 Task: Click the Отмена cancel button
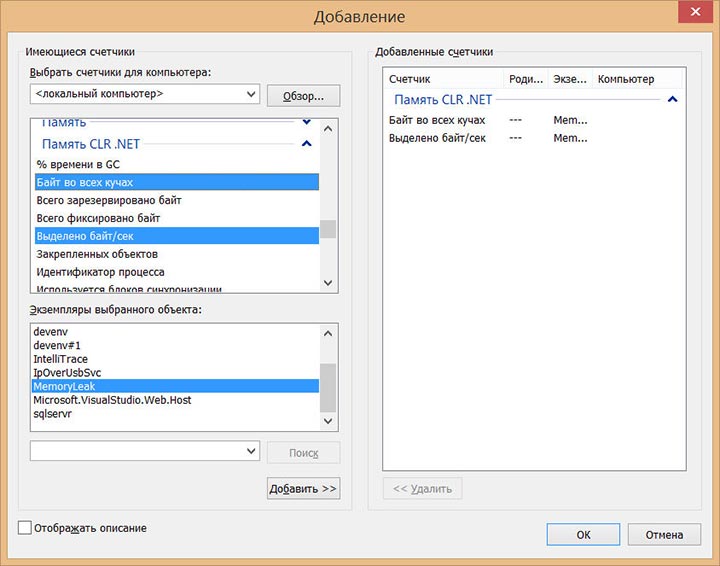point(664,534)
